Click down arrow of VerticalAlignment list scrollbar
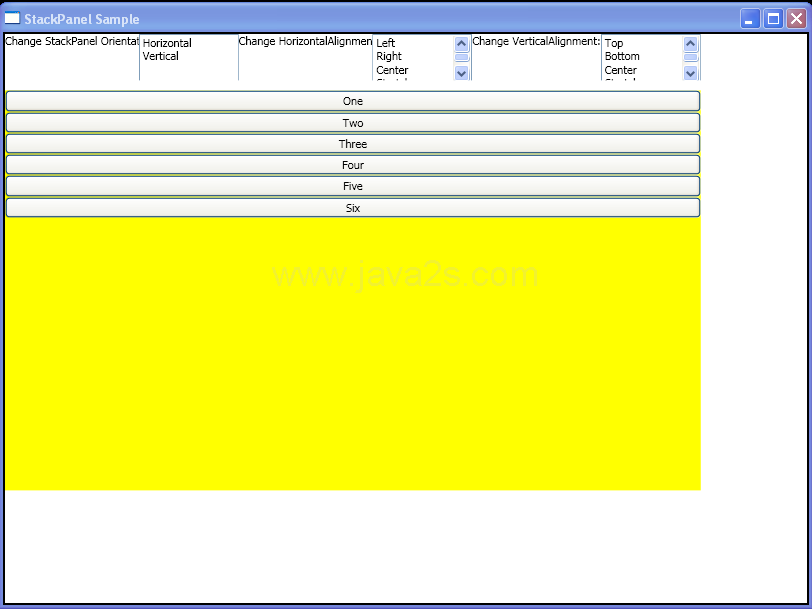This screenshot has width=812, height=609. [690, 73]
